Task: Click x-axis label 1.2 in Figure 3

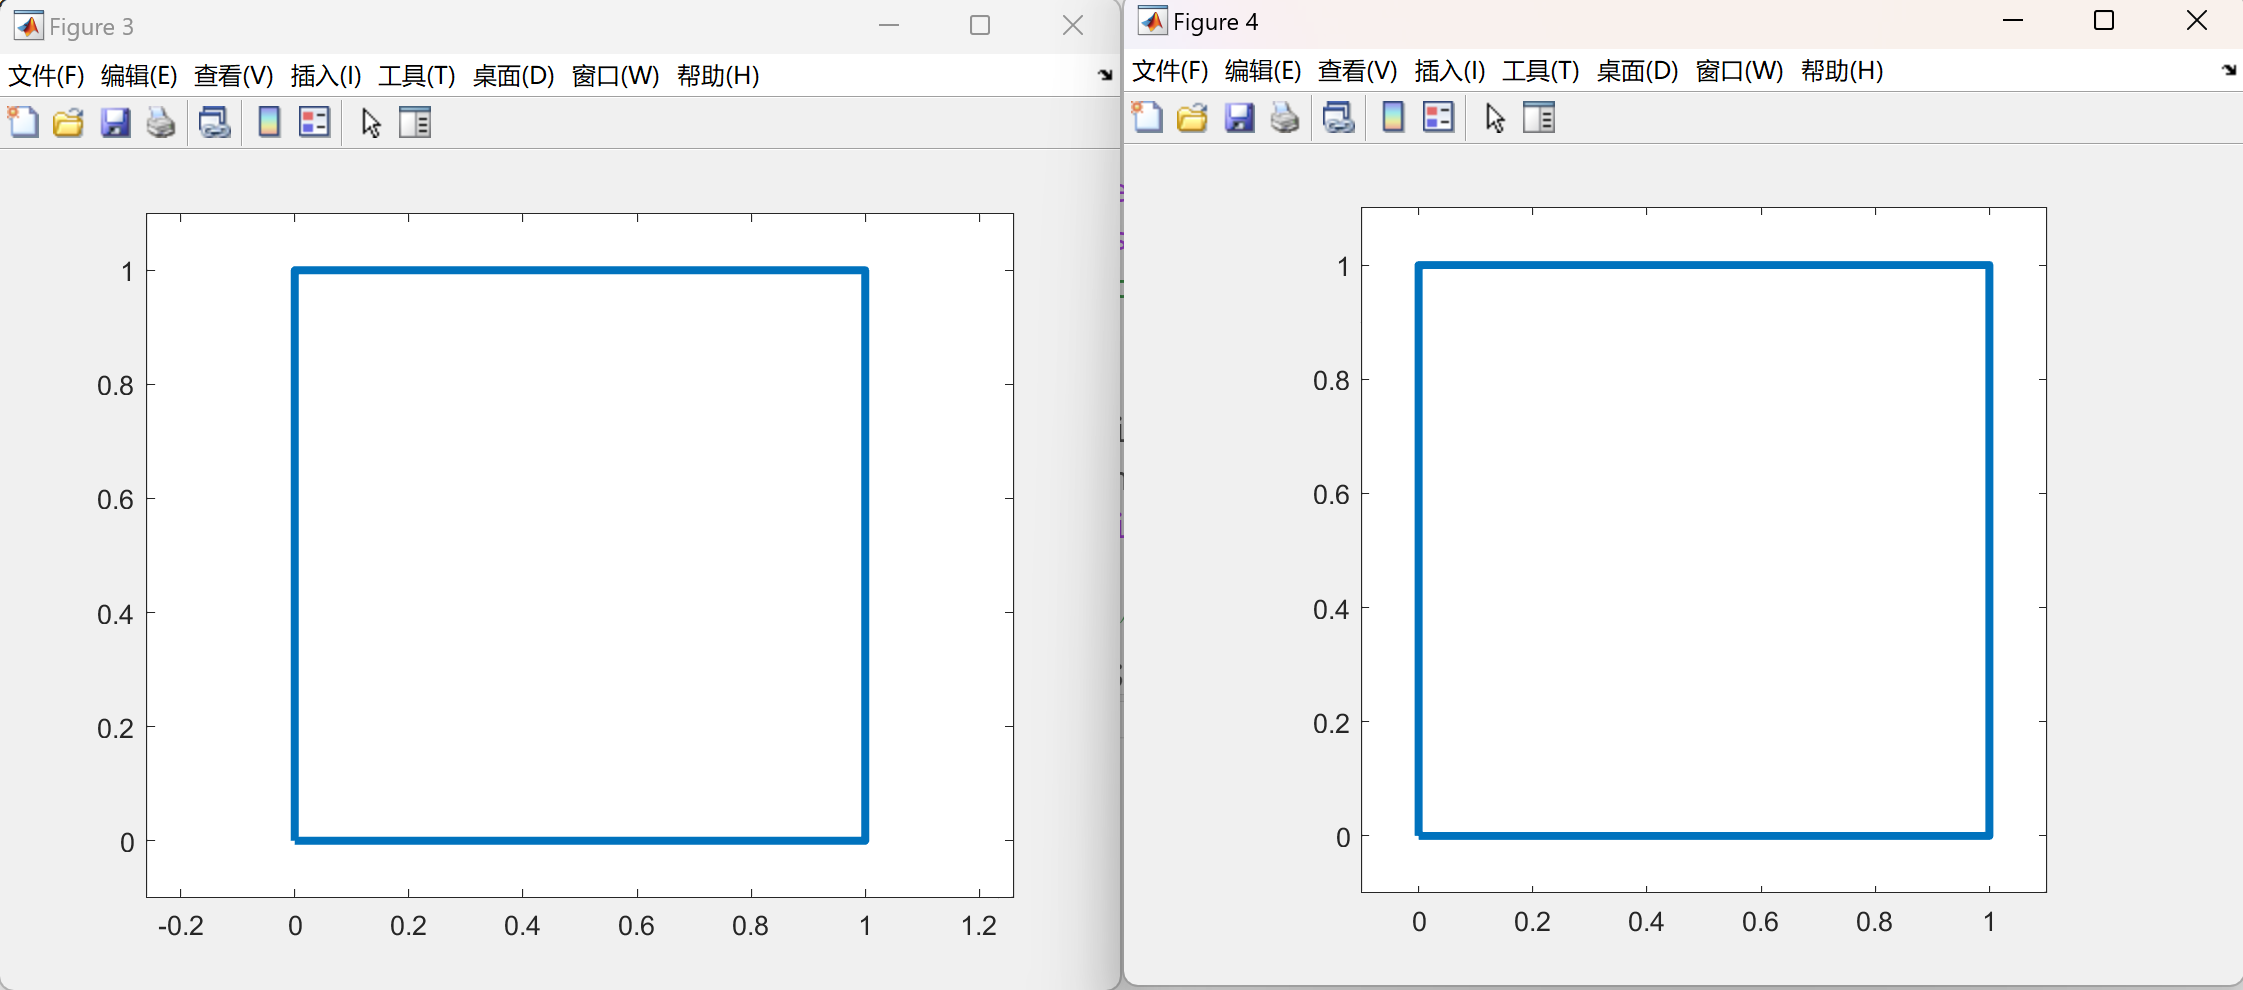Action: click(979, 926)
